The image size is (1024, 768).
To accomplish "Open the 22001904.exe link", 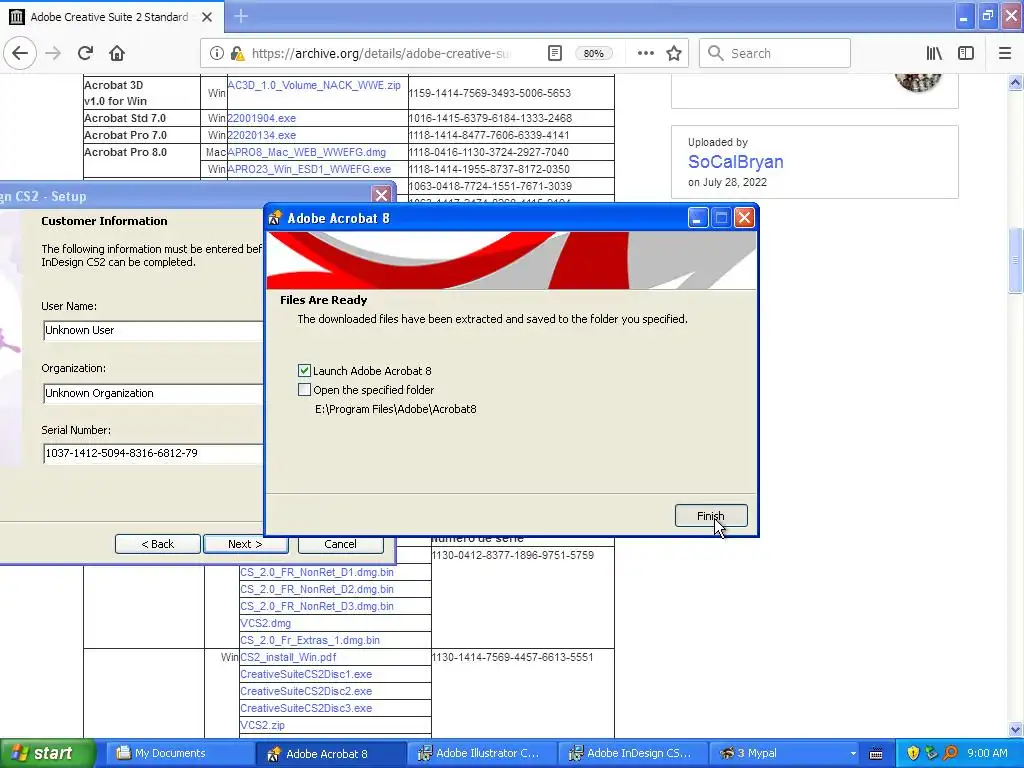I will (262, 118).
